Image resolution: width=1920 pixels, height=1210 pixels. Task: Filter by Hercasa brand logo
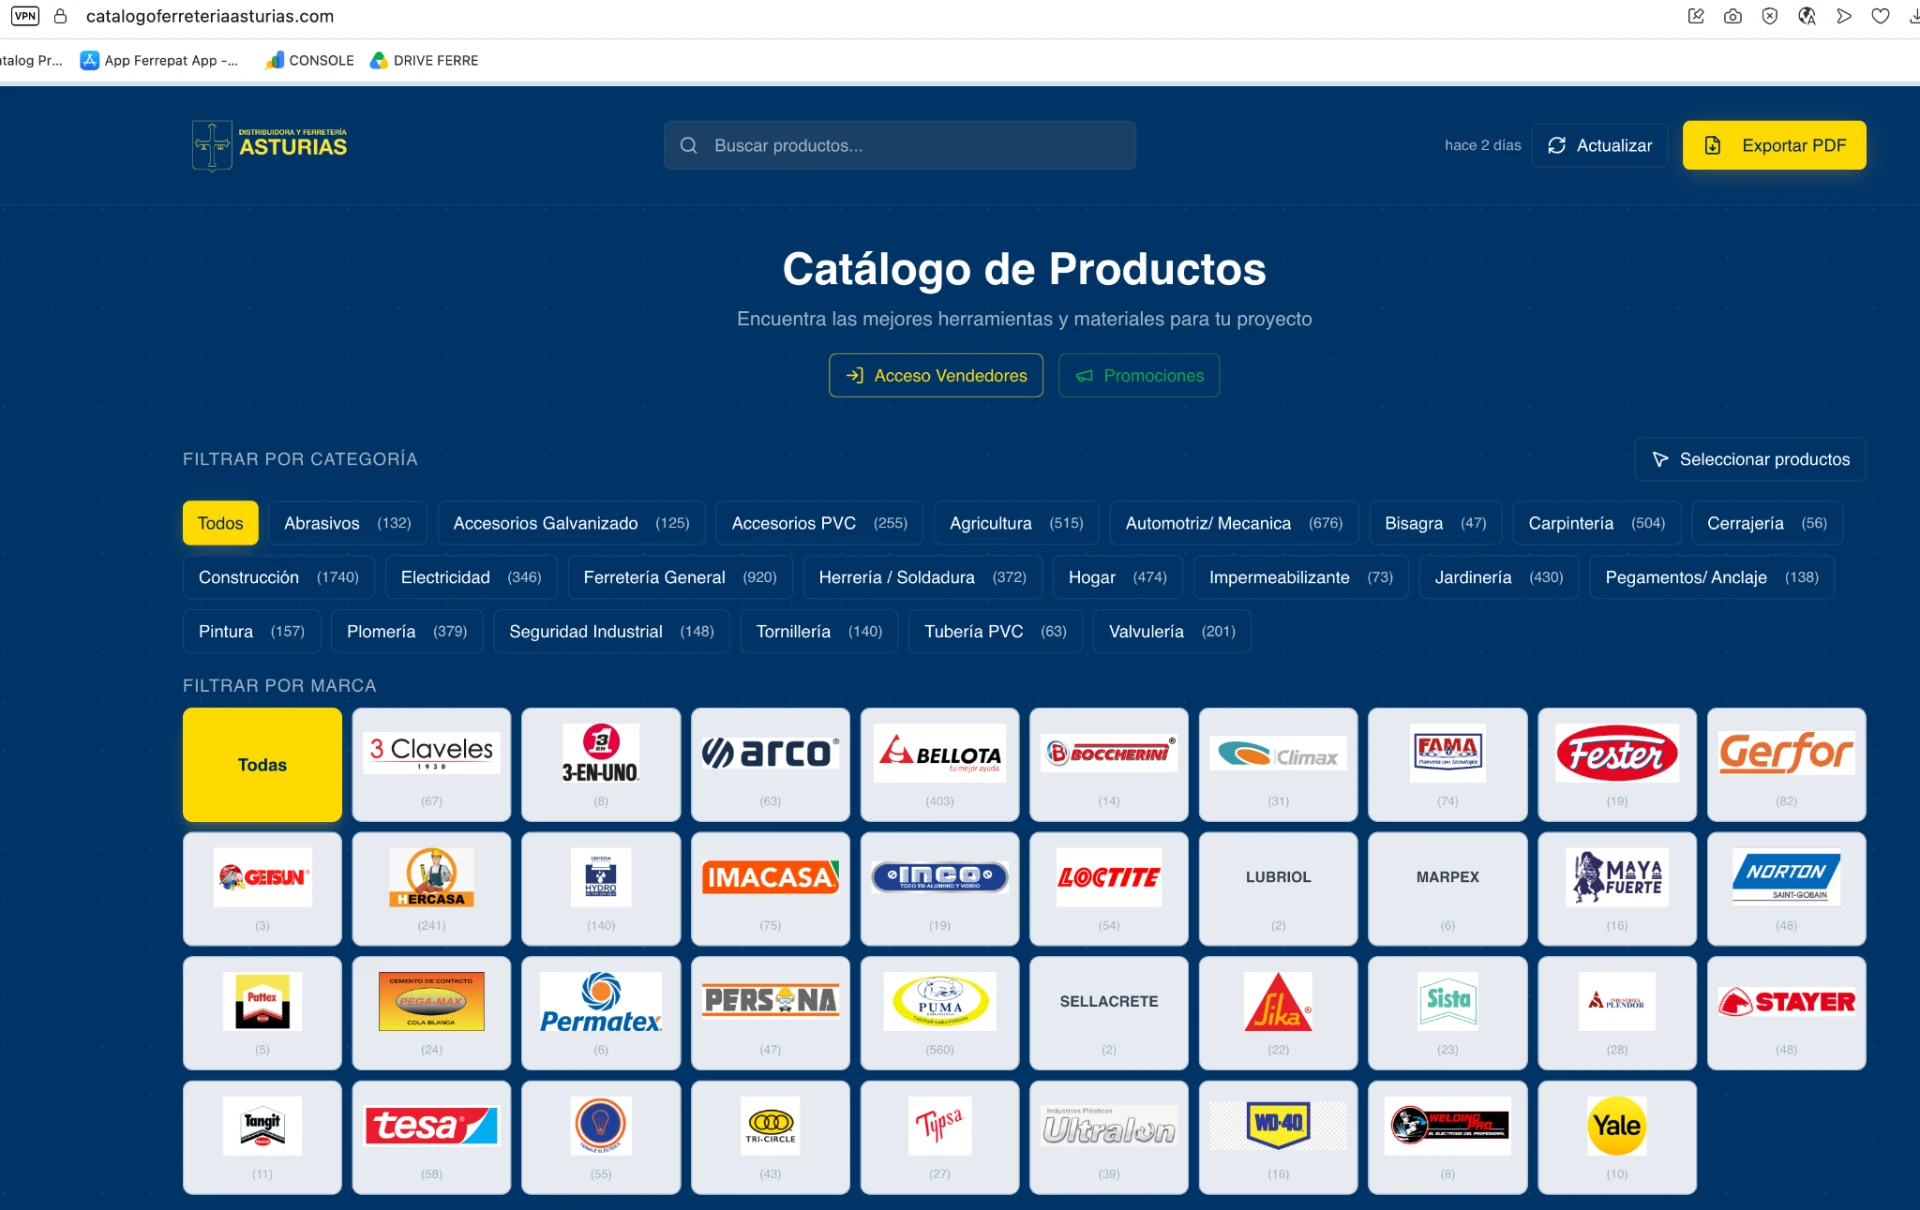point(431,888)
